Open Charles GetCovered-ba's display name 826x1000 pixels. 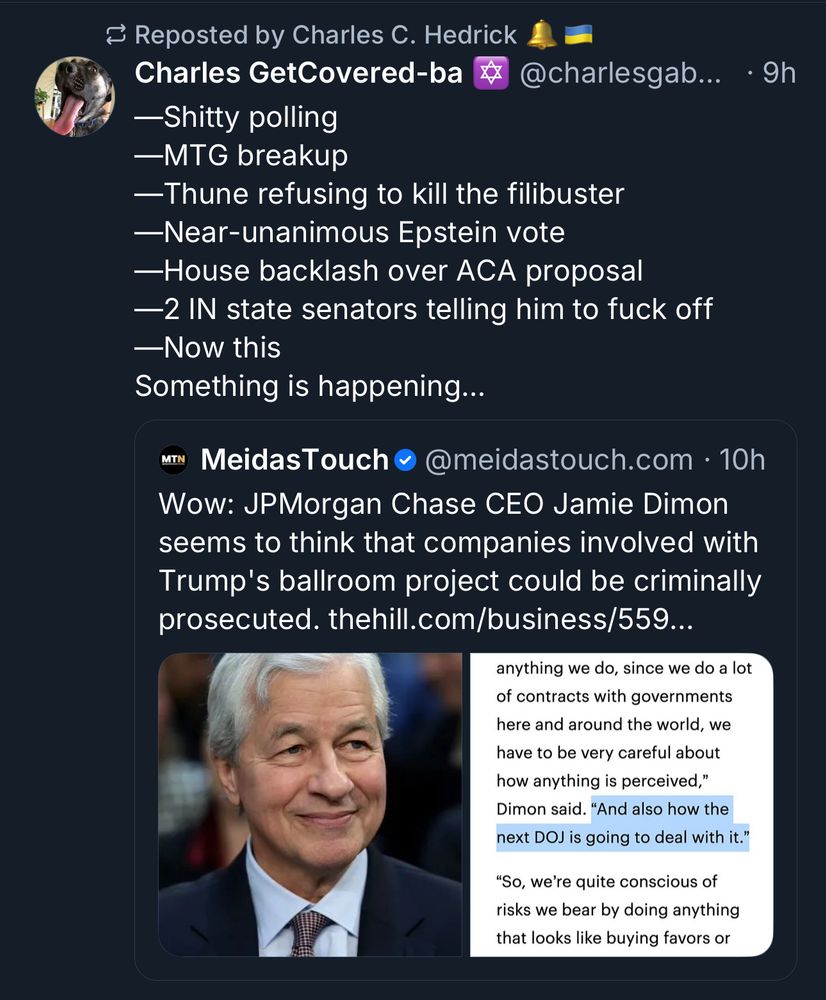[298, 73]
